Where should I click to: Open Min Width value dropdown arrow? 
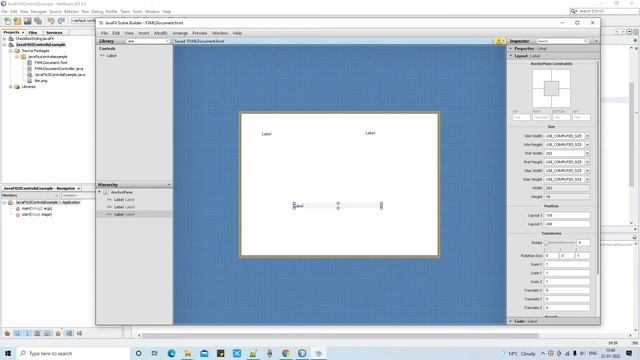pos(587,136)
